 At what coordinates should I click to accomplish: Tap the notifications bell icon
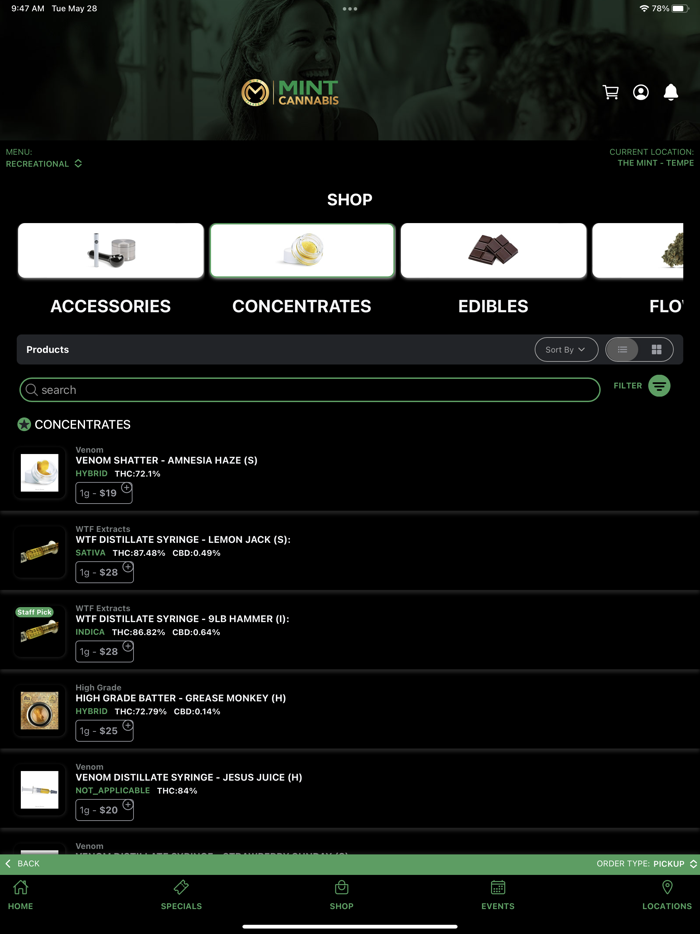[x=671, y=92]
